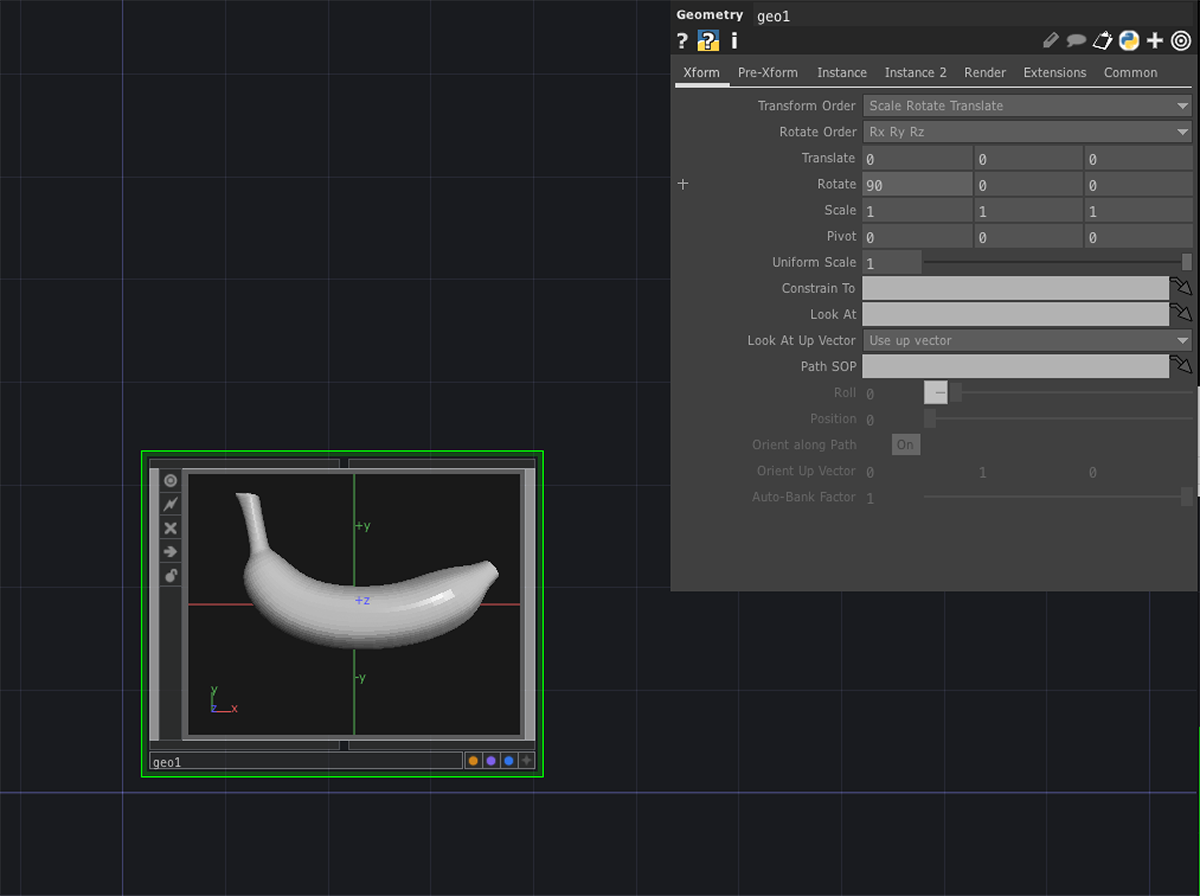Toggle the lock flag on geo1 node
Screen dimensions: 1200x896
(170, 575)
